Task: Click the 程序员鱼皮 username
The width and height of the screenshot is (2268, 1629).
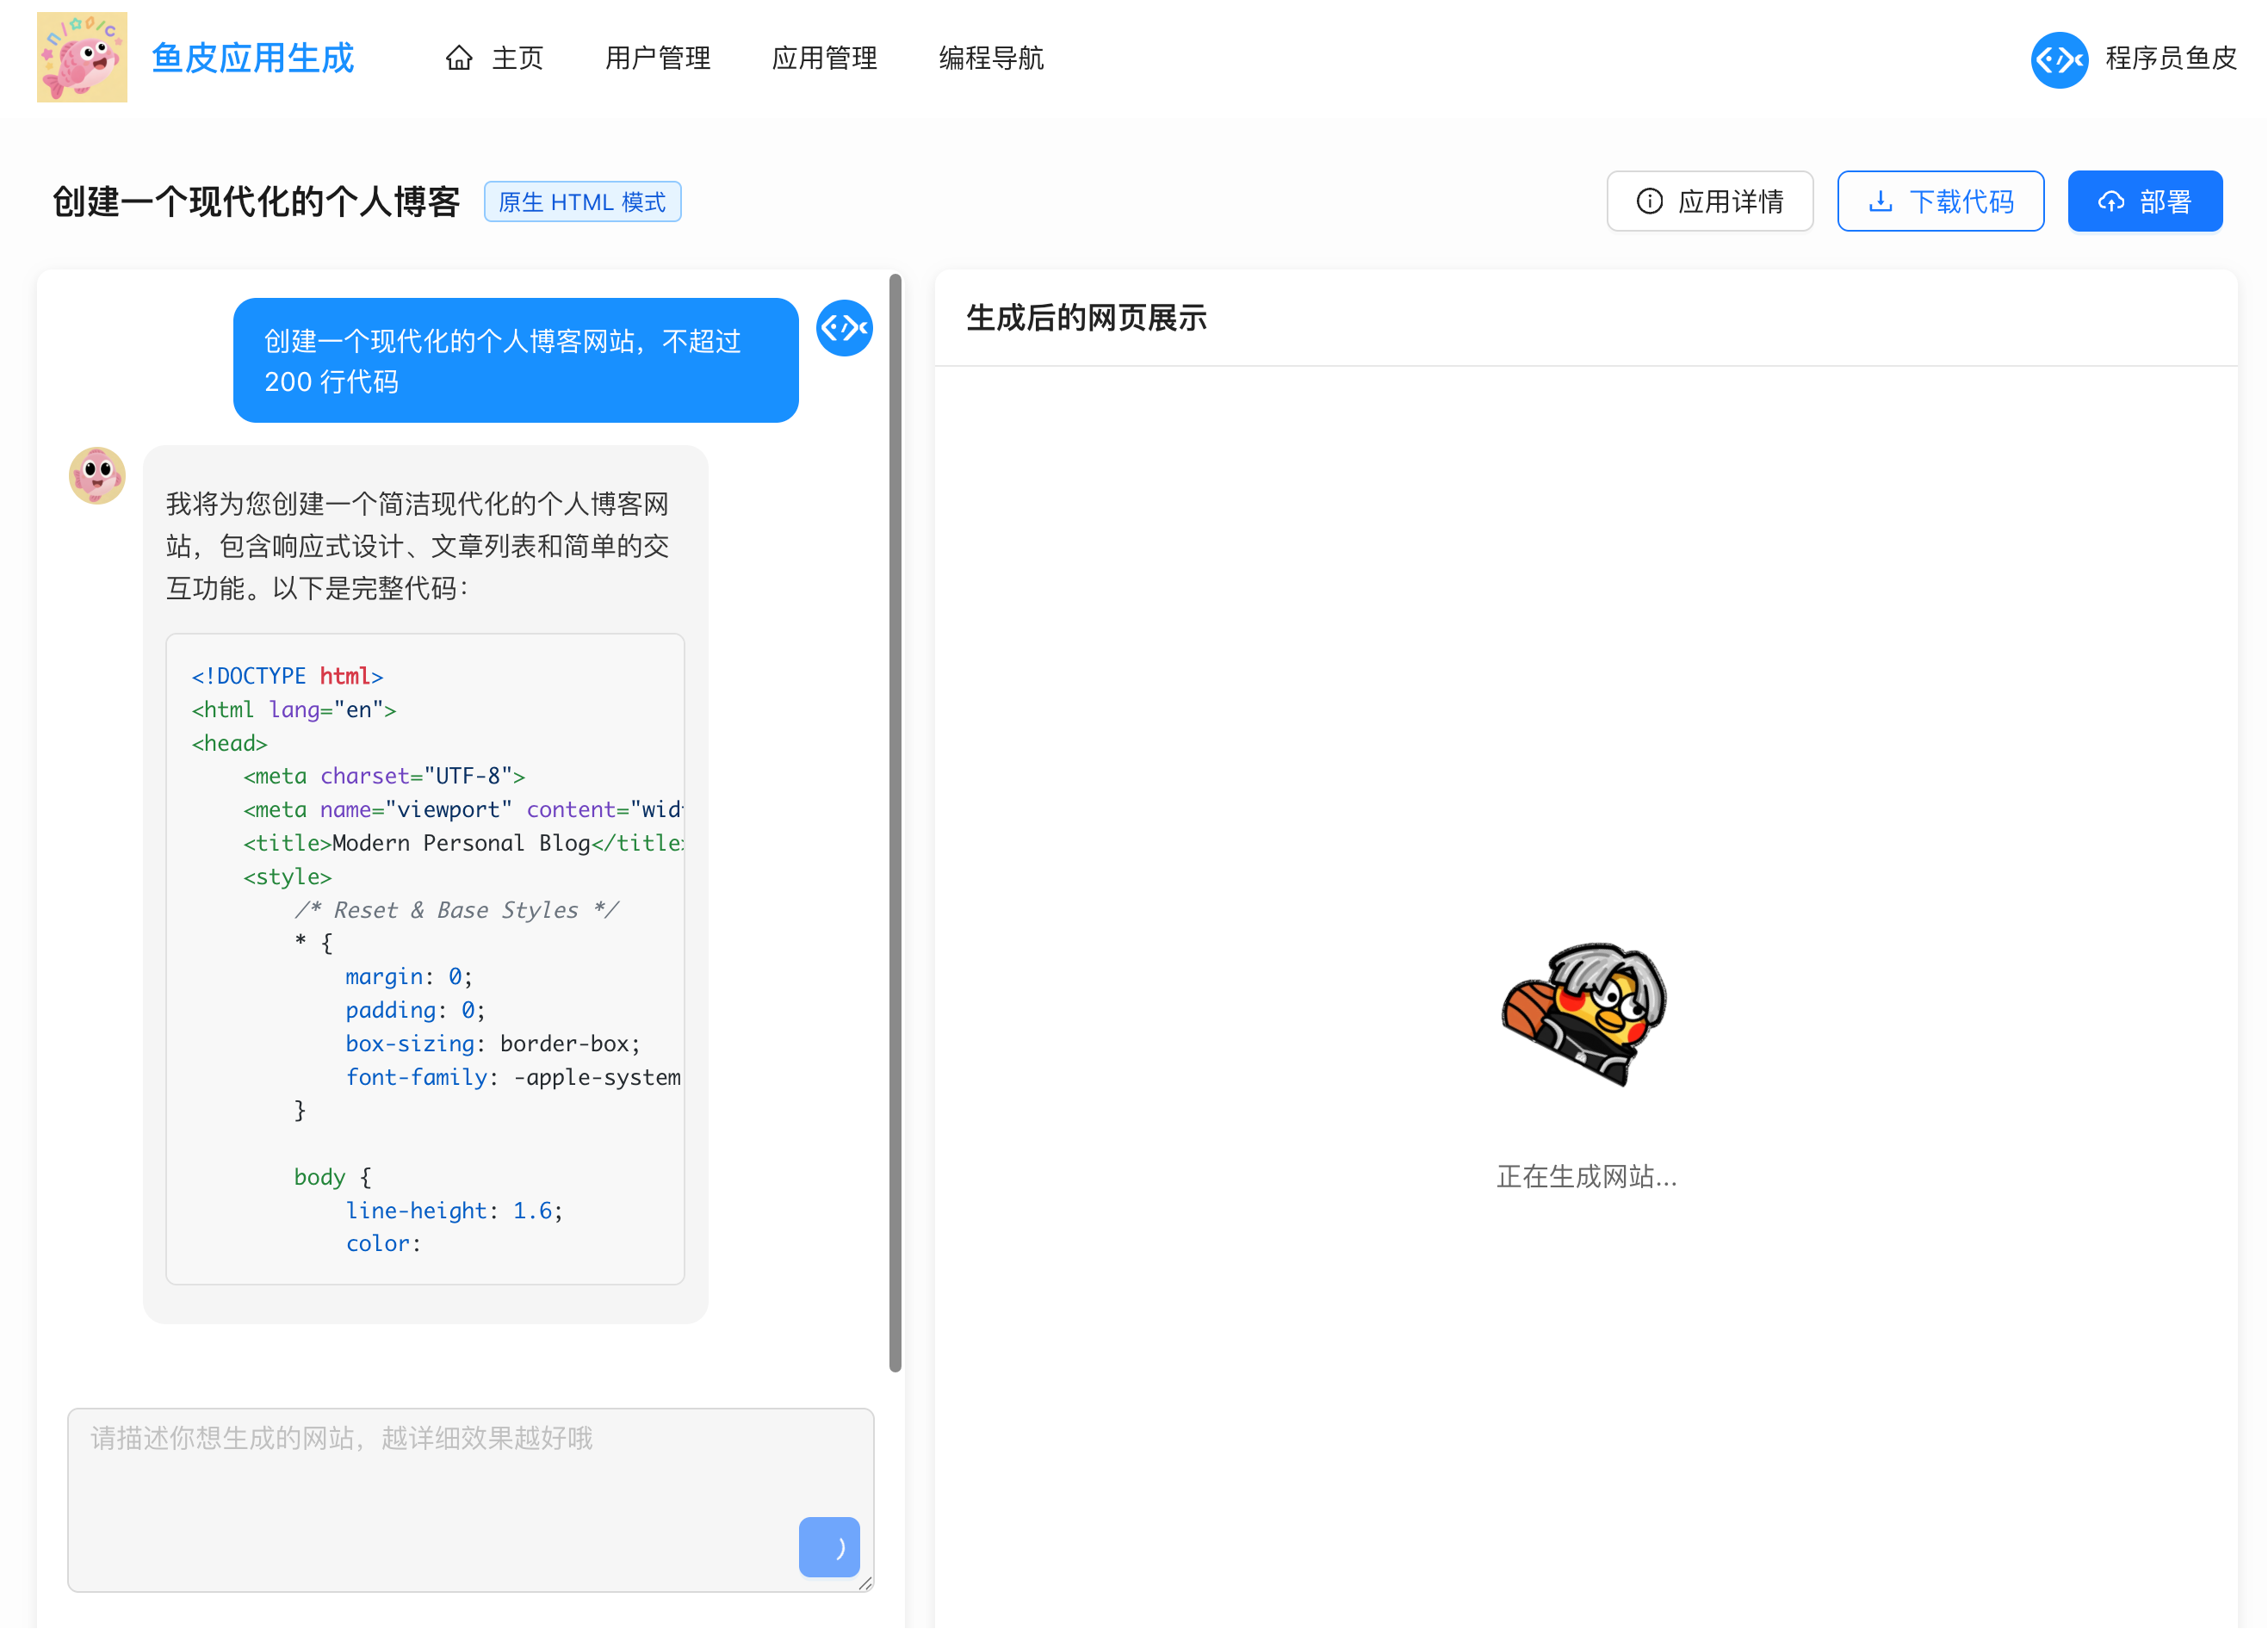Action: (2170, 58)
